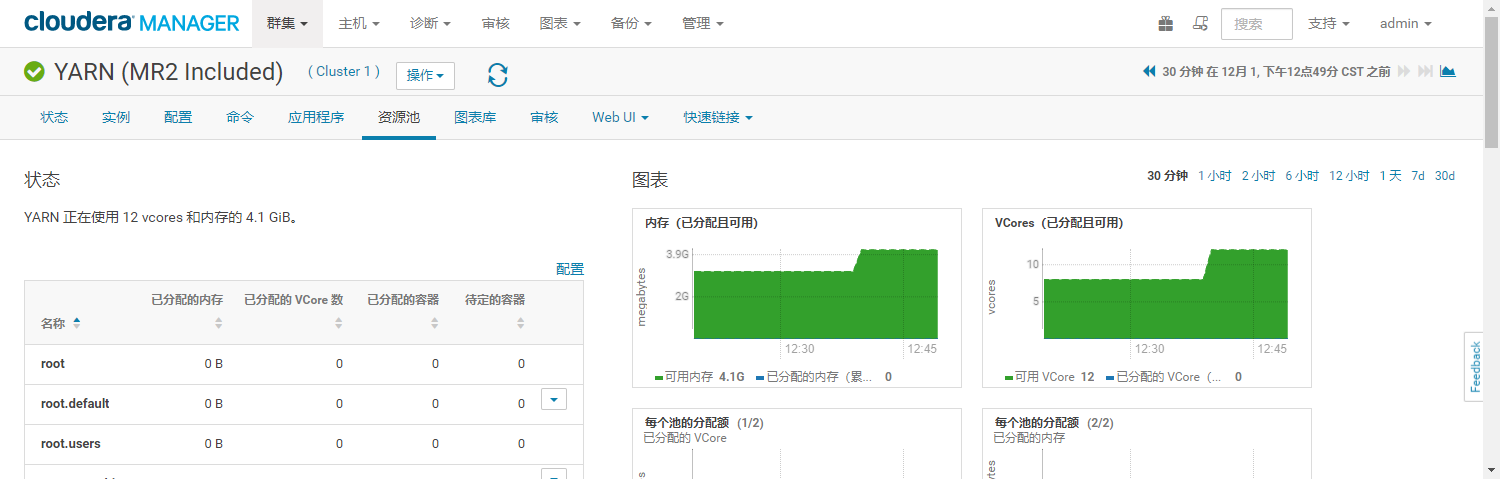Screen dimensions: 1500x479
Task: Jump to the current time with the skip-to-end icon
Action: click(x=1426, y=72)
